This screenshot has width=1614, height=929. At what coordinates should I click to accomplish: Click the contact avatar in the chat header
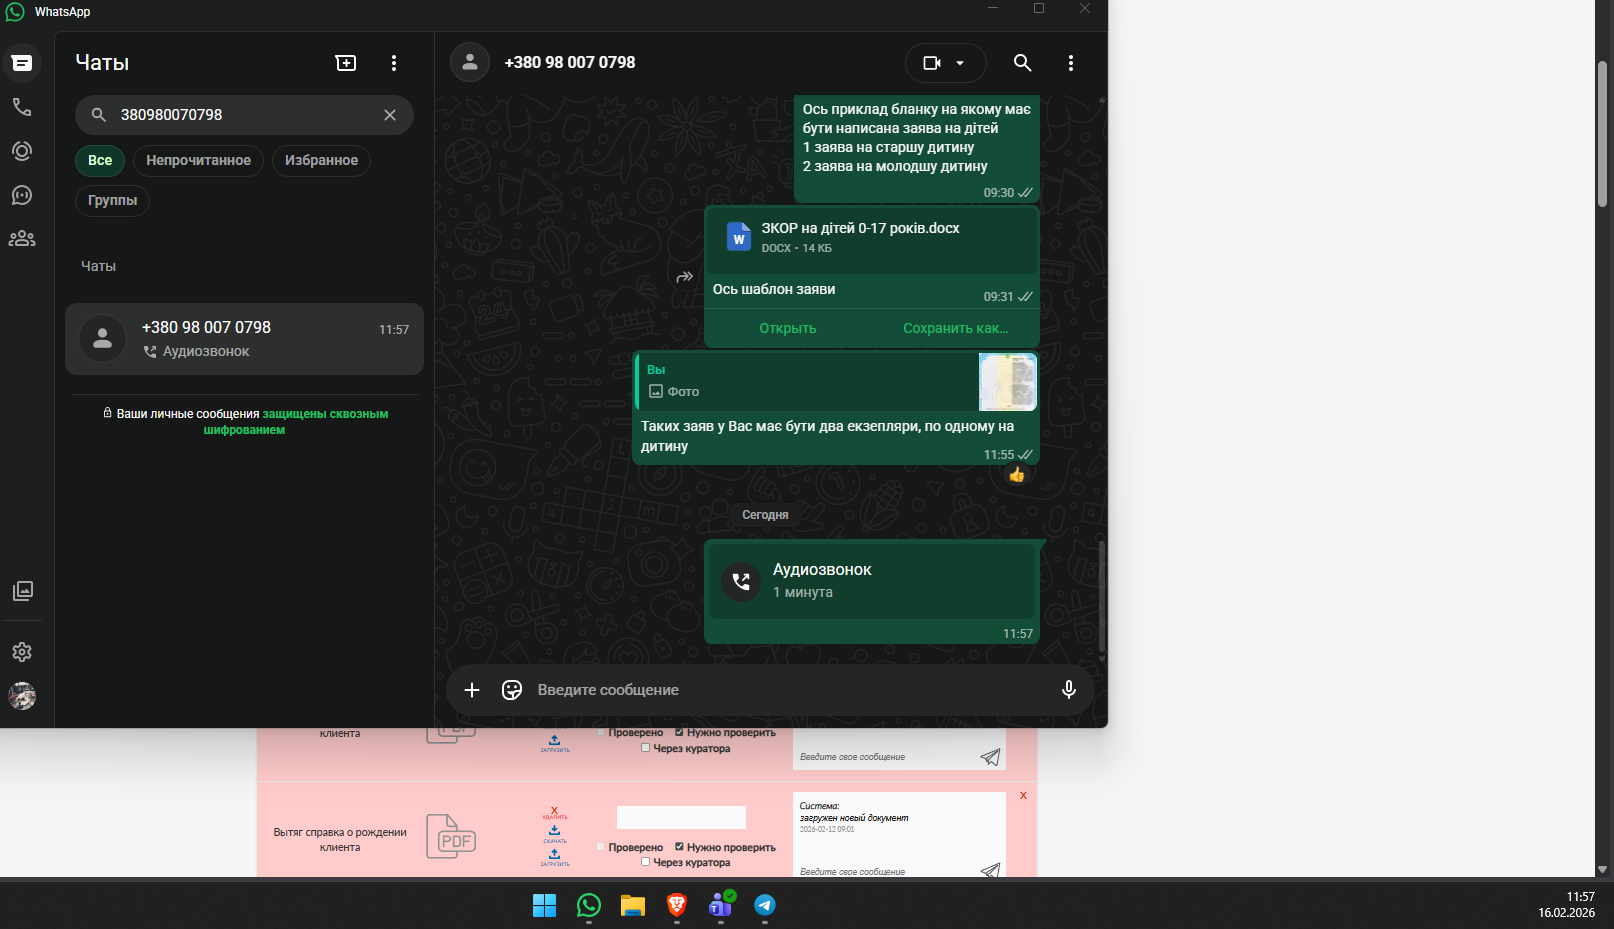tap(470, 62)
